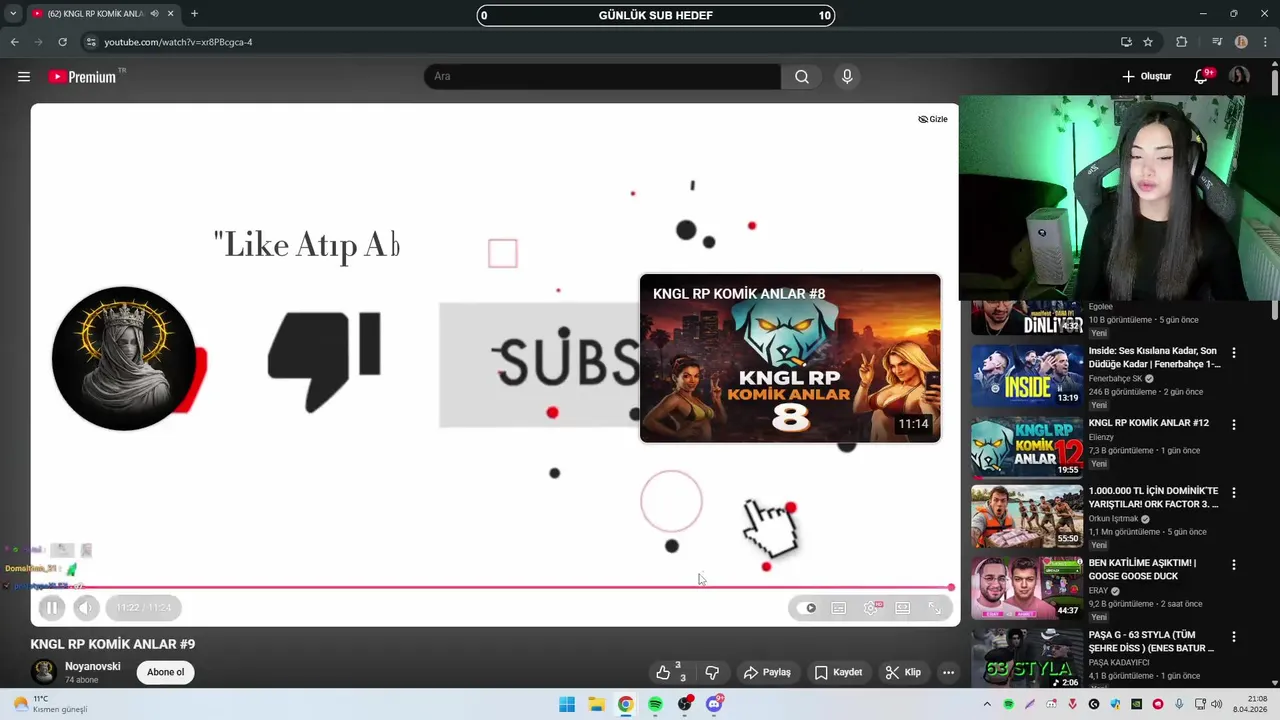Subscribe with Abone ol button
The image size is (1280, 720).
(x=166, y=672)
